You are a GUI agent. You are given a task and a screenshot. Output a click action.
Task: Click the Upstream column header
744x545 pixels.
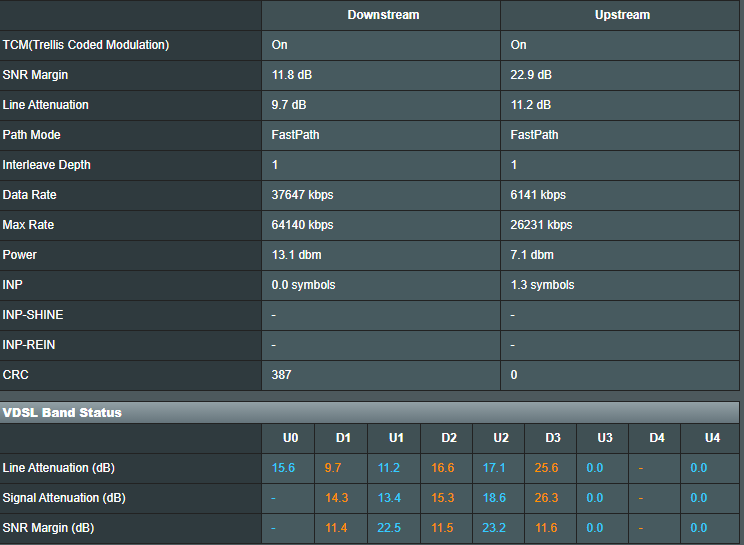click(622, 15)
